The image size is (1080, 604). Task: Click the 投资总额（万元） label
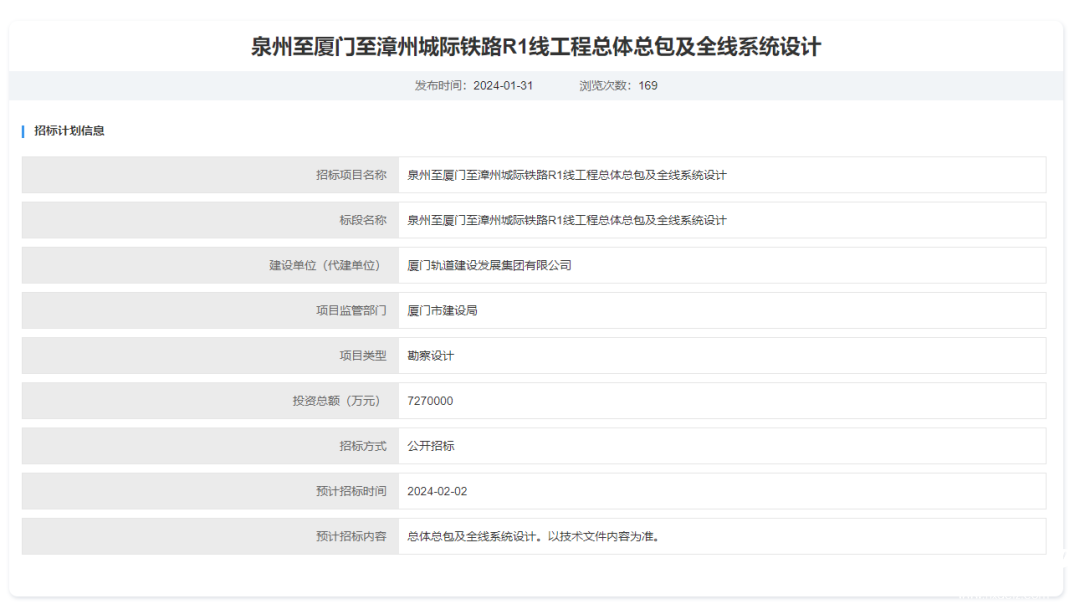[339, 401]
